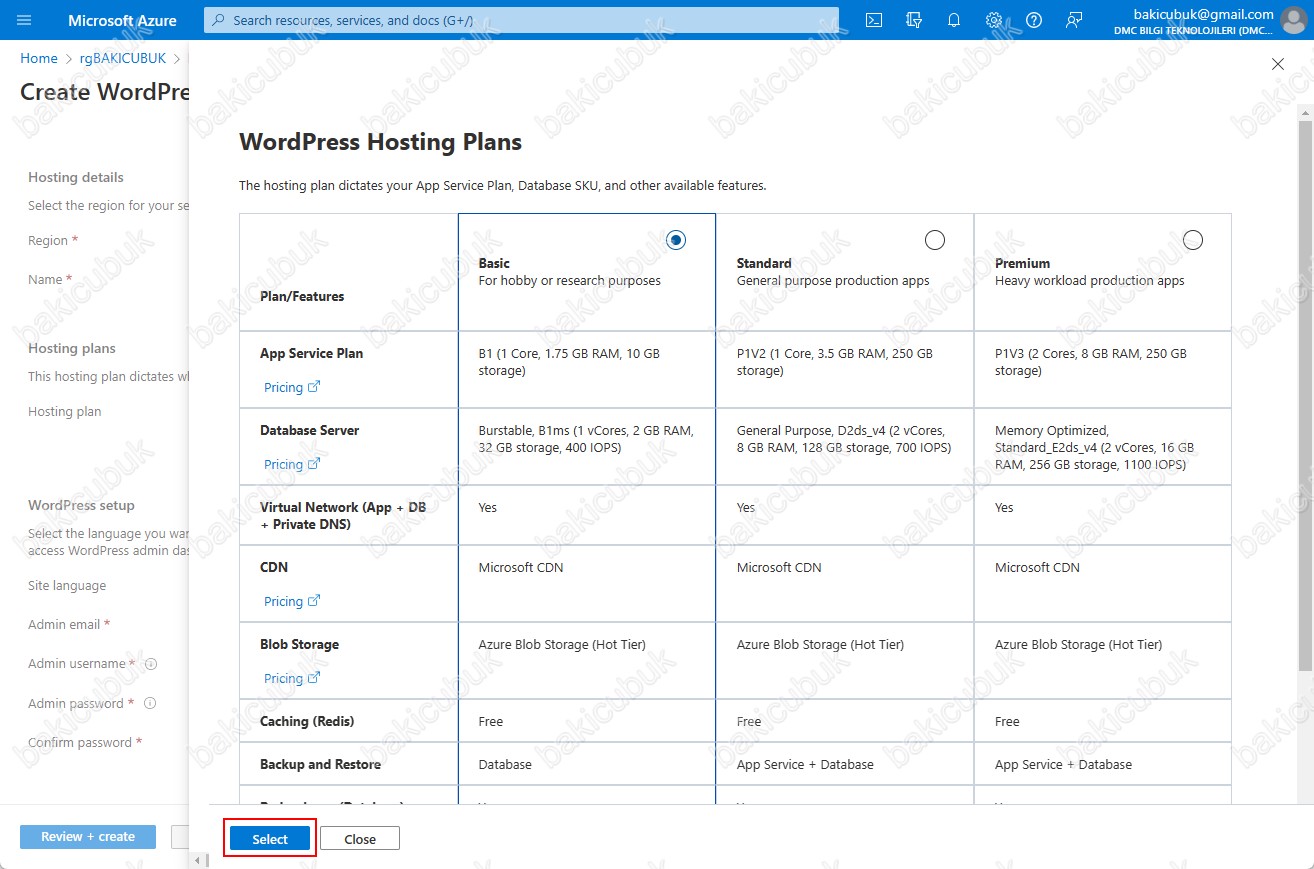1314x869 pixels.
Task: Click the 'P1V3 (2 Cores, 8 GB RAM' cell
Action: (1103, 369)
